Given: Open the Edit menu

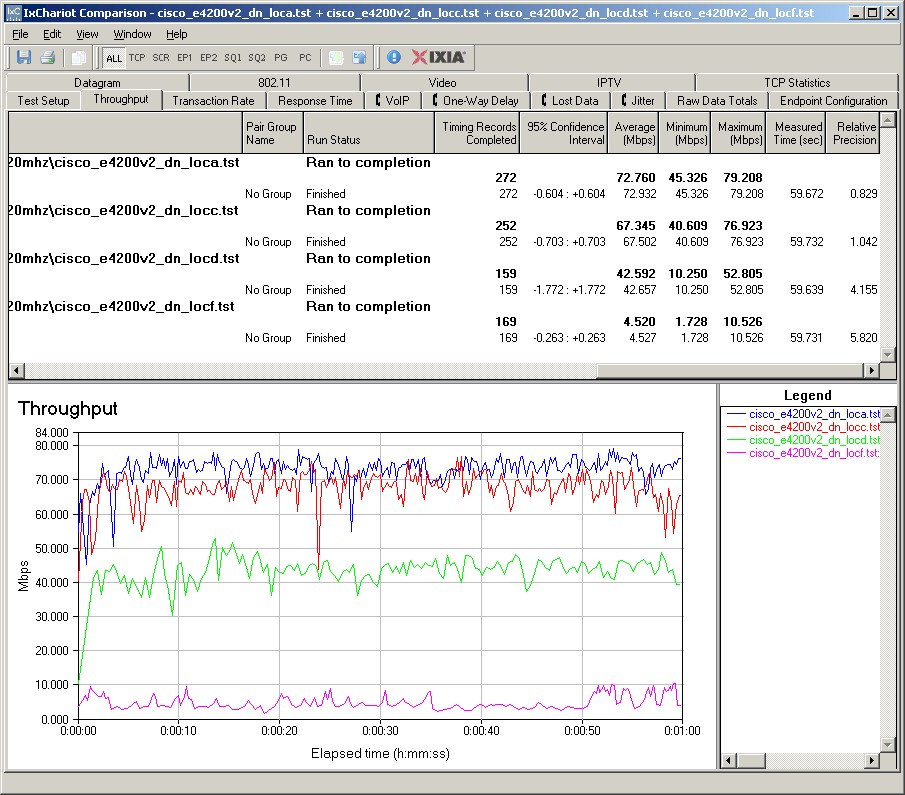Looking at the screenshot, I should coord(52,34).
